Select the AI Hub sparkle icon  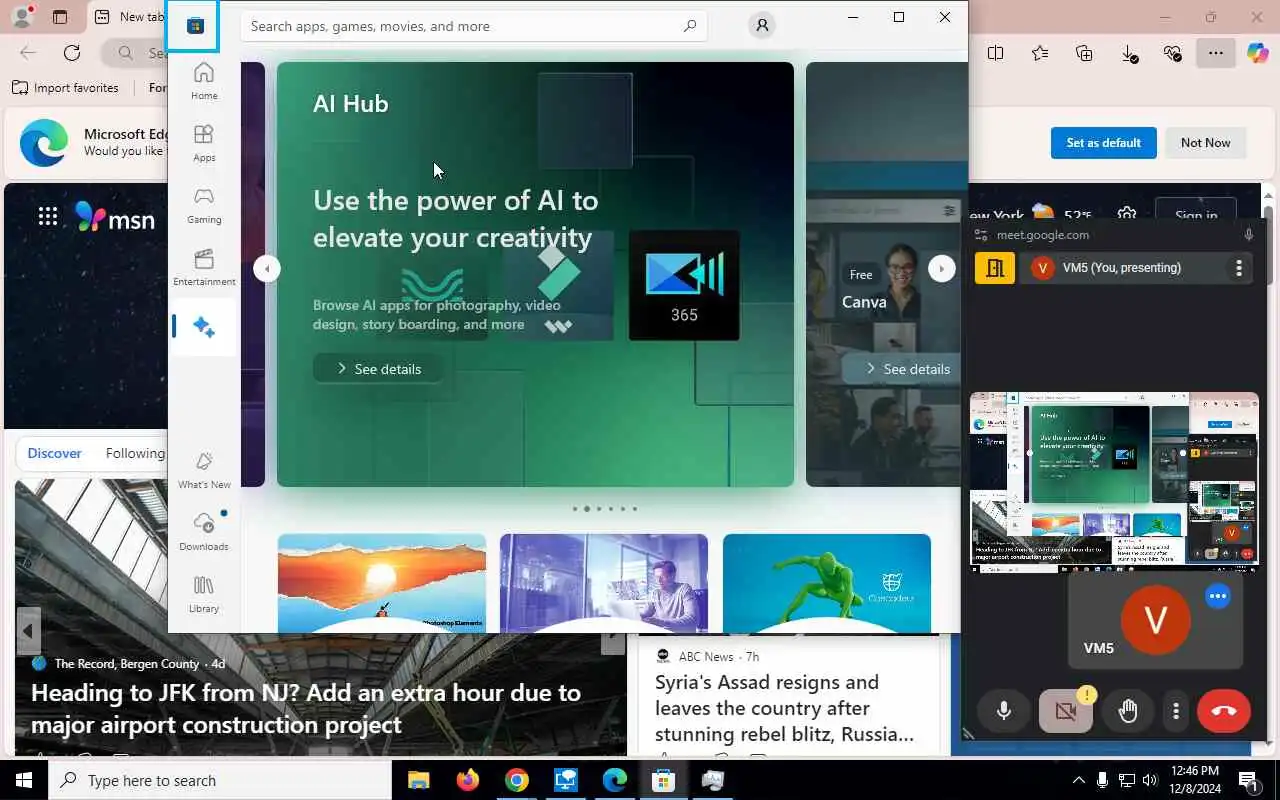204,327
